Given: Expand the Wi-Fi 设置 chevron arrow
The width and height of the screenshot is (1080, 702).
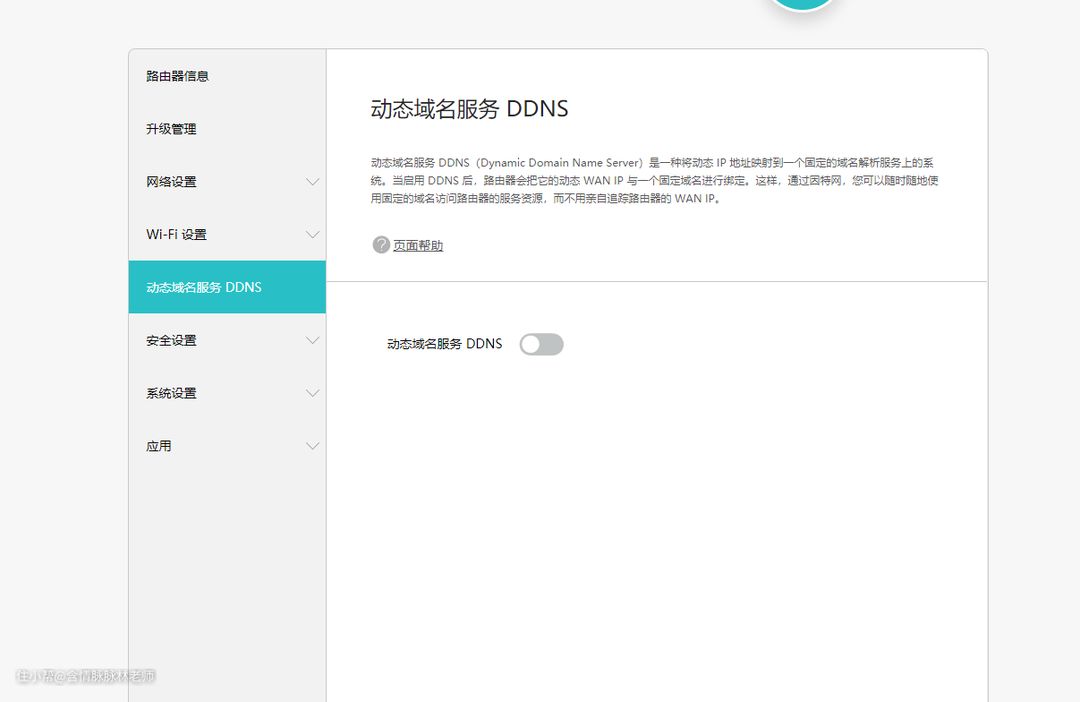Looking at the screenshot, I should 312,235.
